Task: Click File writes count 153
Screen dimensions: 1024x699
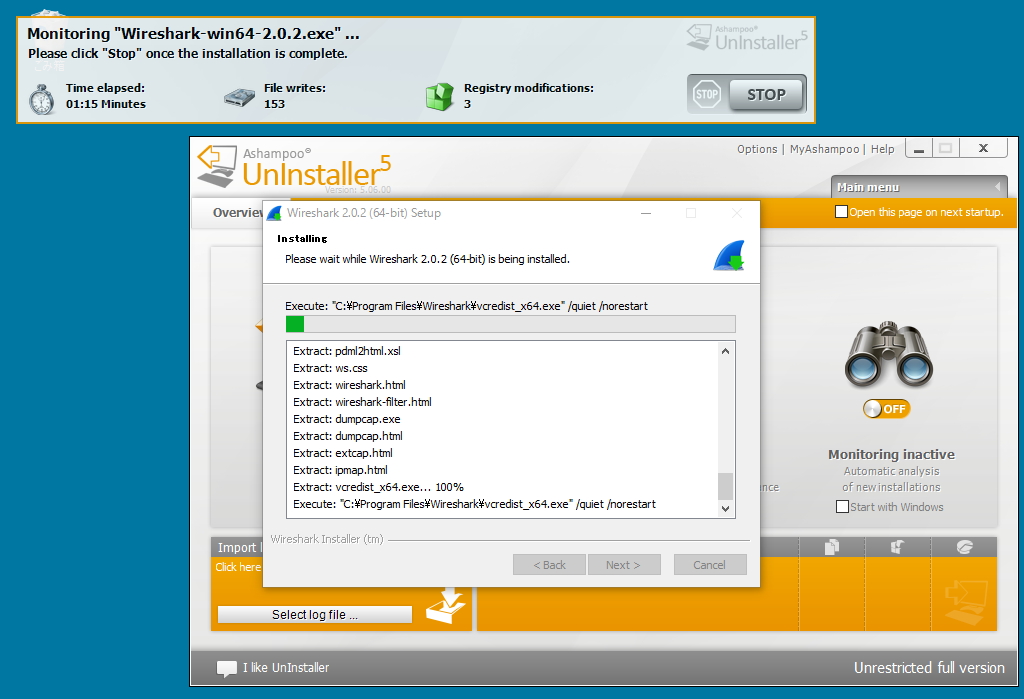Action: tap(274, 104)
